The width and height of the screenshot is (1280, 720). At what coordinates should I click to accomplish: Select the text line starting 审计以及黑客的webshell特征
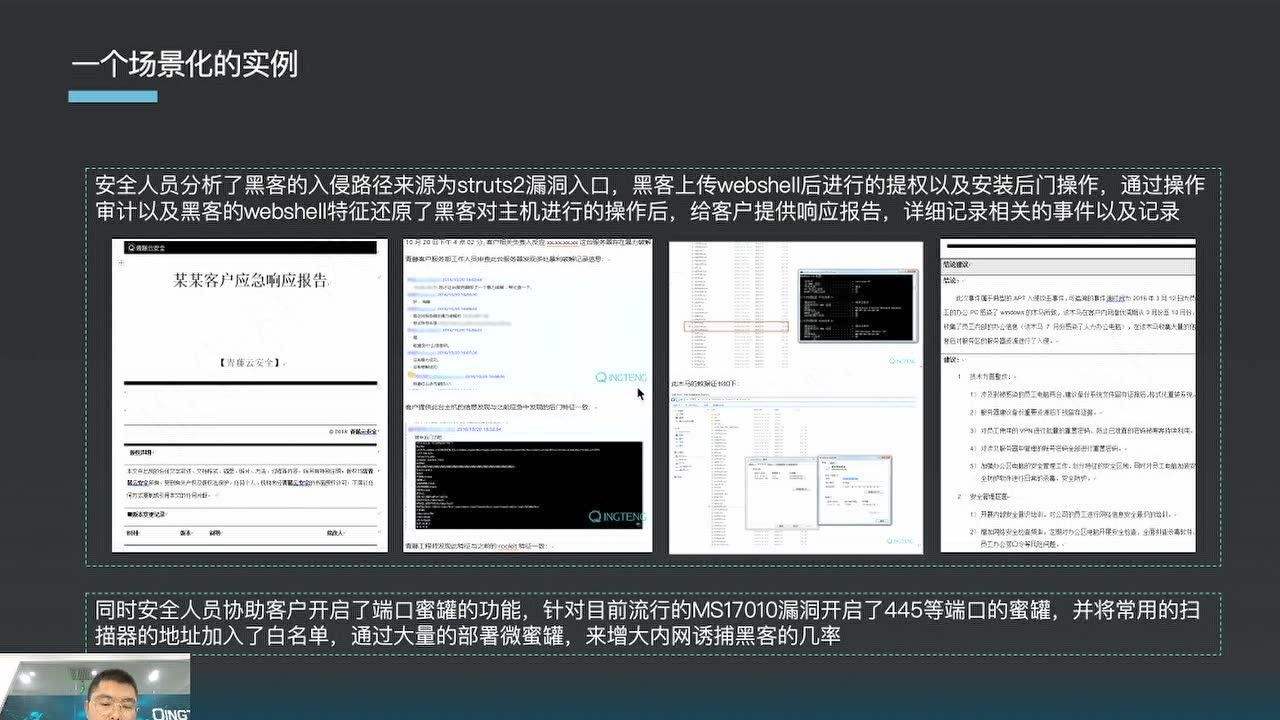tap(638, 212)
